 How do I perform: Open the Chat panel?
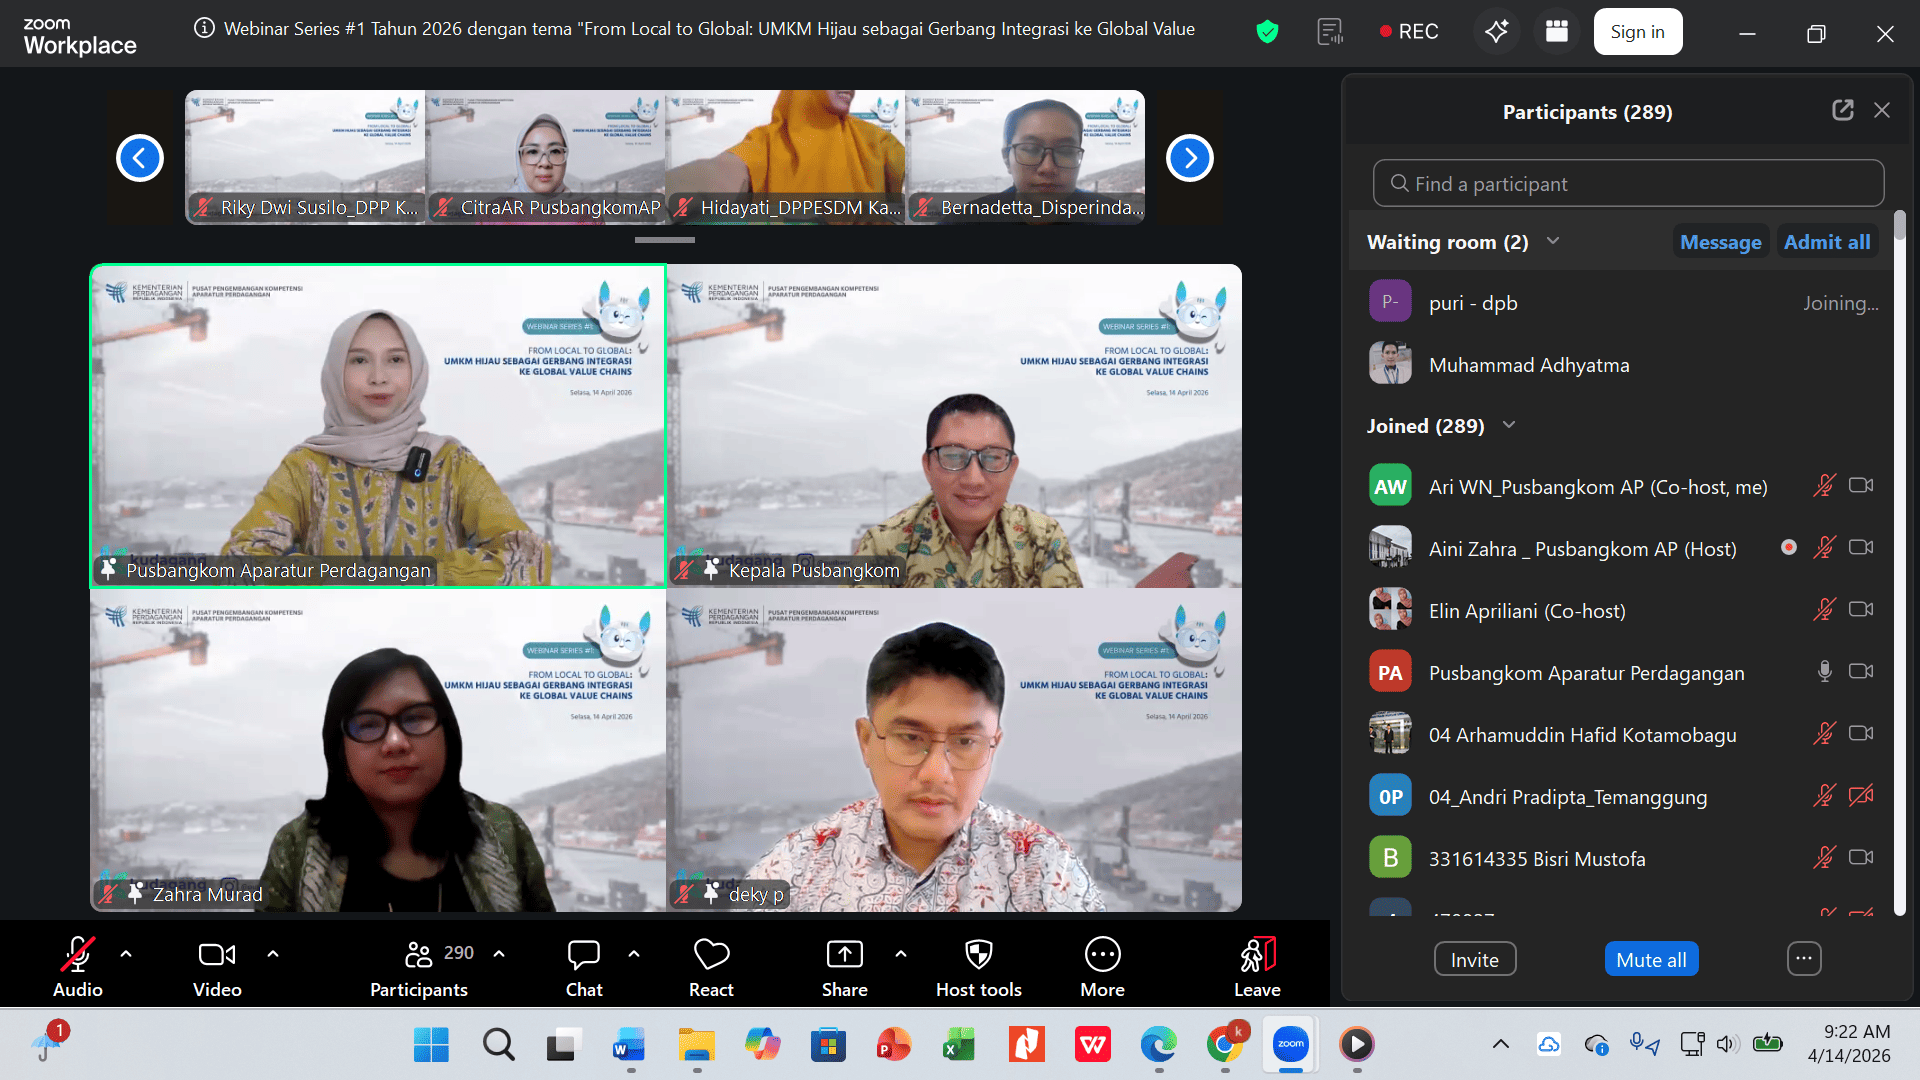(x=583, y=955)
